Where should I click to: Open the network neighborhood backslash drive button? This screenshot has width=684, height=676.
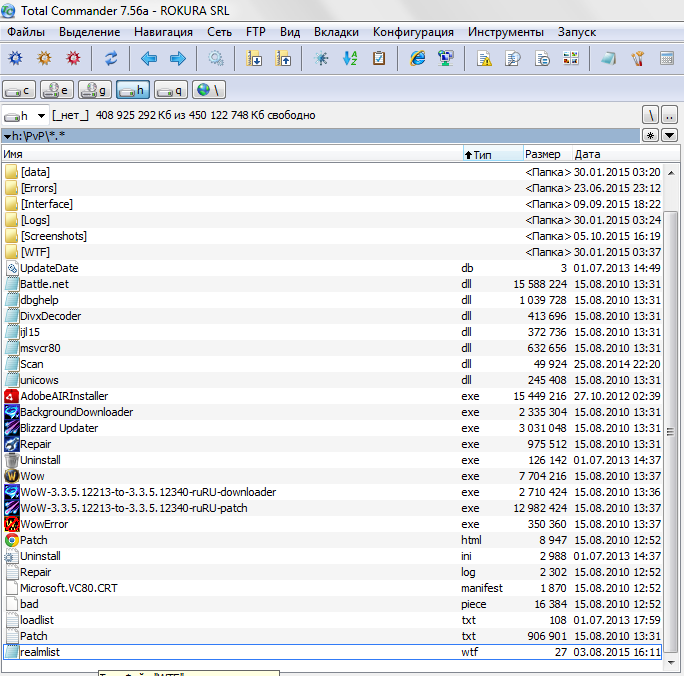click(209, 90)
